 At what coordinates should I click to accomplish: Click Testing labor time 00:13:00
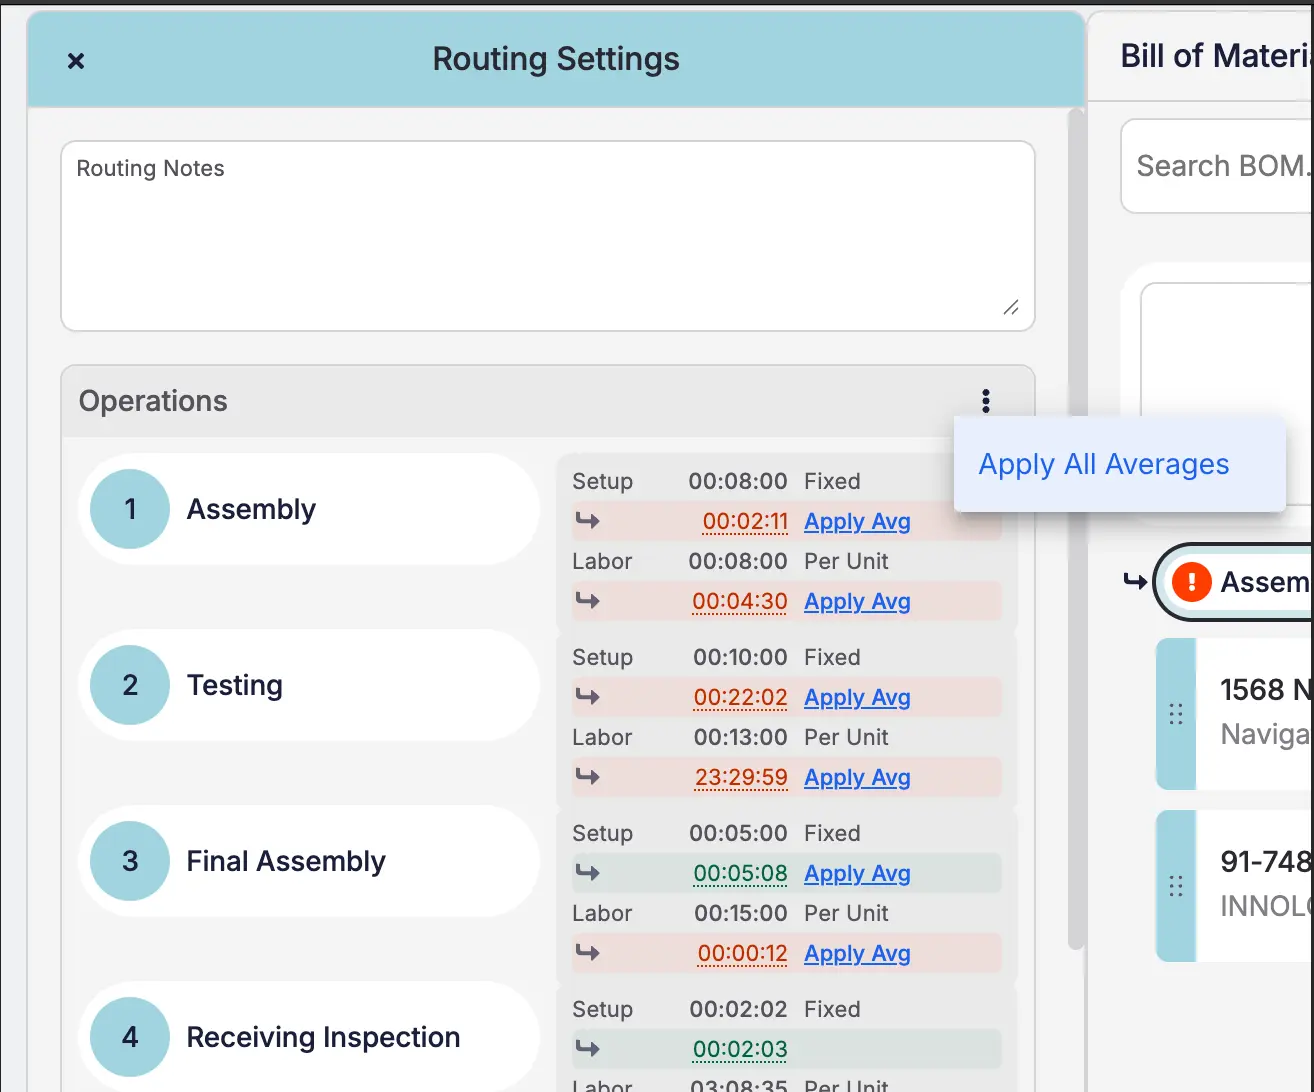(x=740, y=737)
